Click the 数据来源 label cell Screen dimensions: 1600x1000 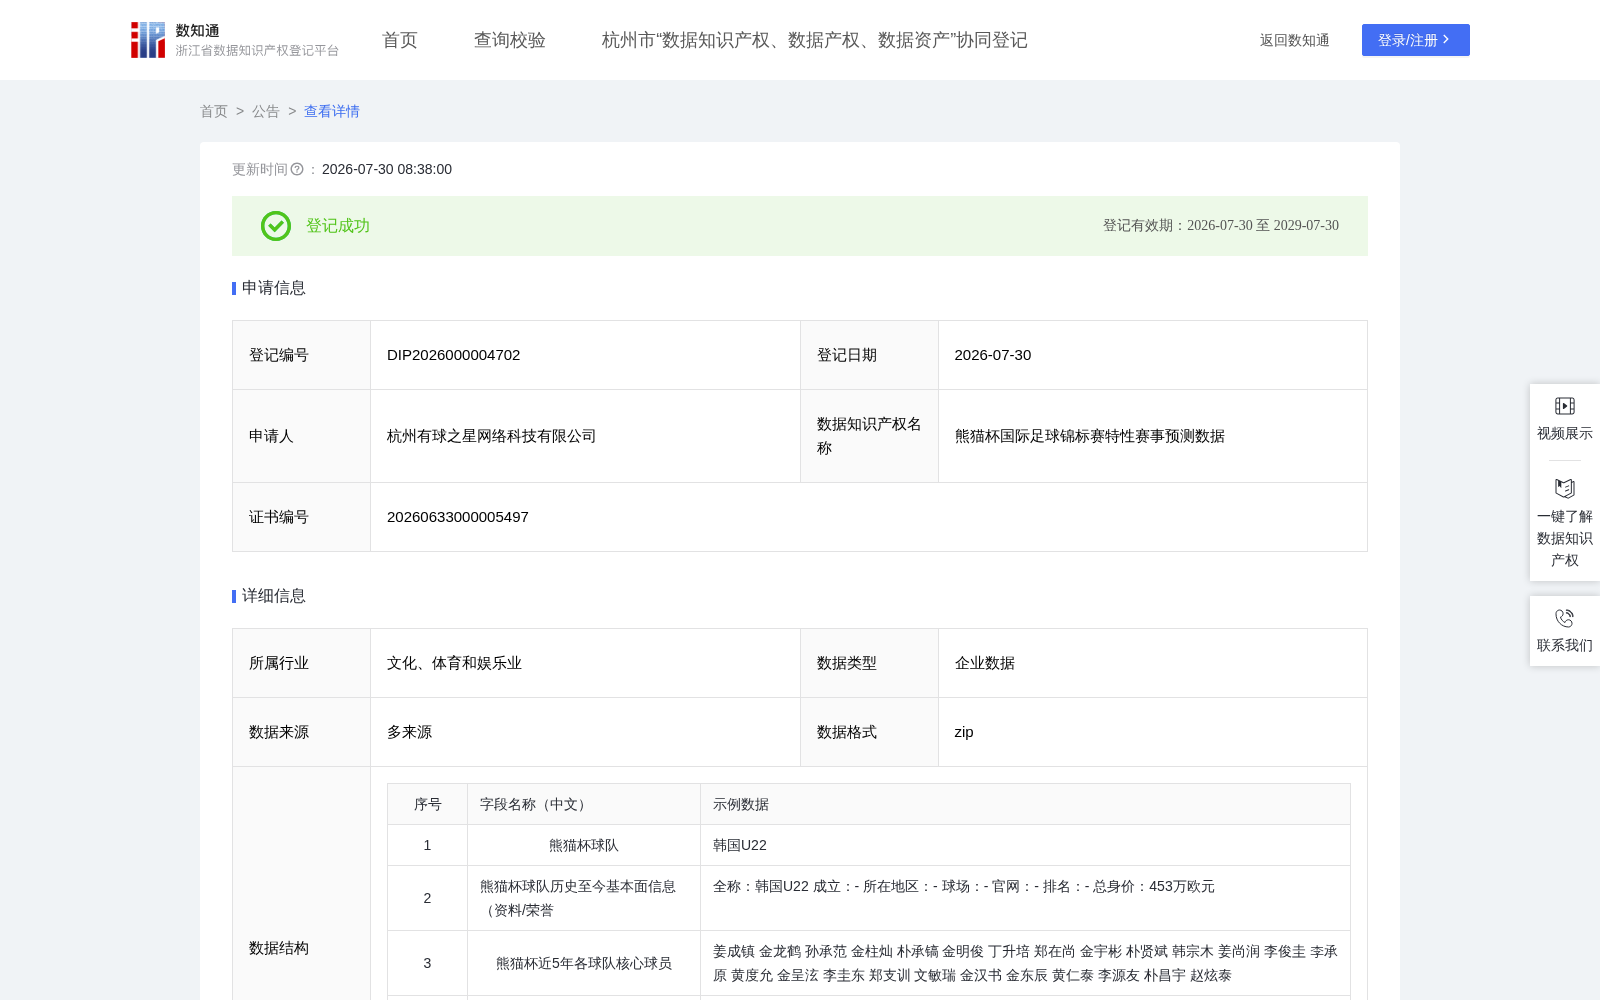[302, 732]
